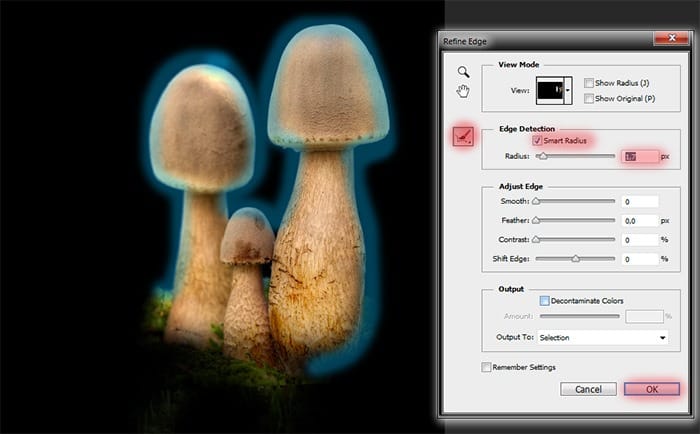Click the Cancel button
Screen dimensions: 700x434
(x=588, y=388)
